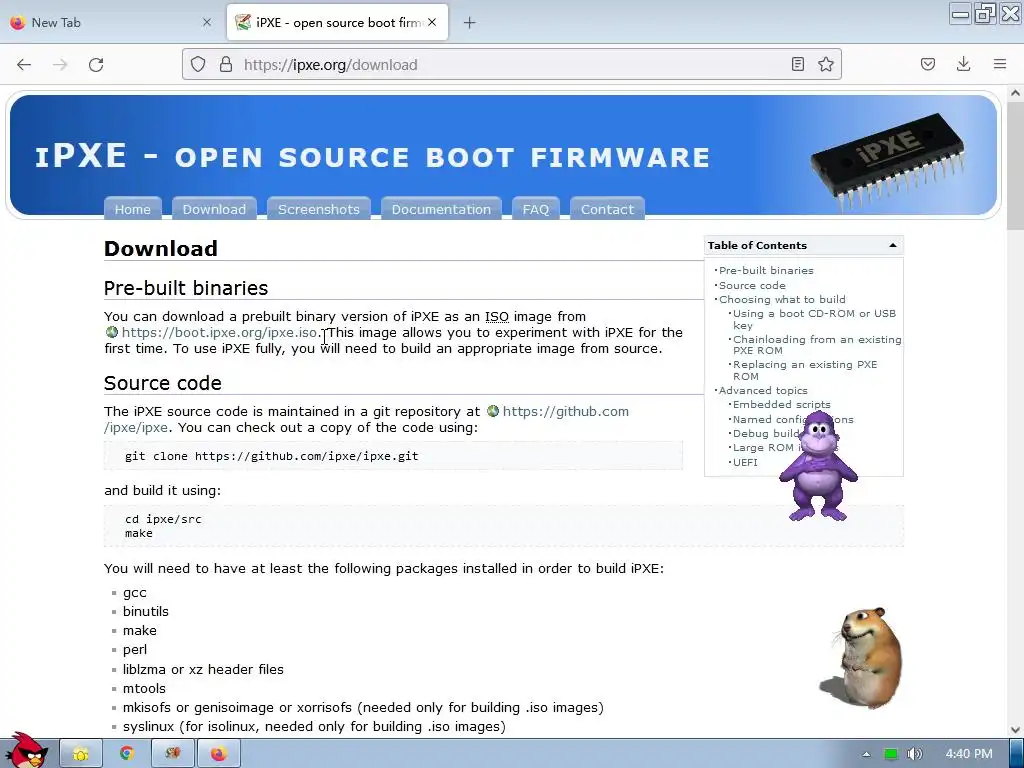Click the hamster desktop character

[863, 656]
